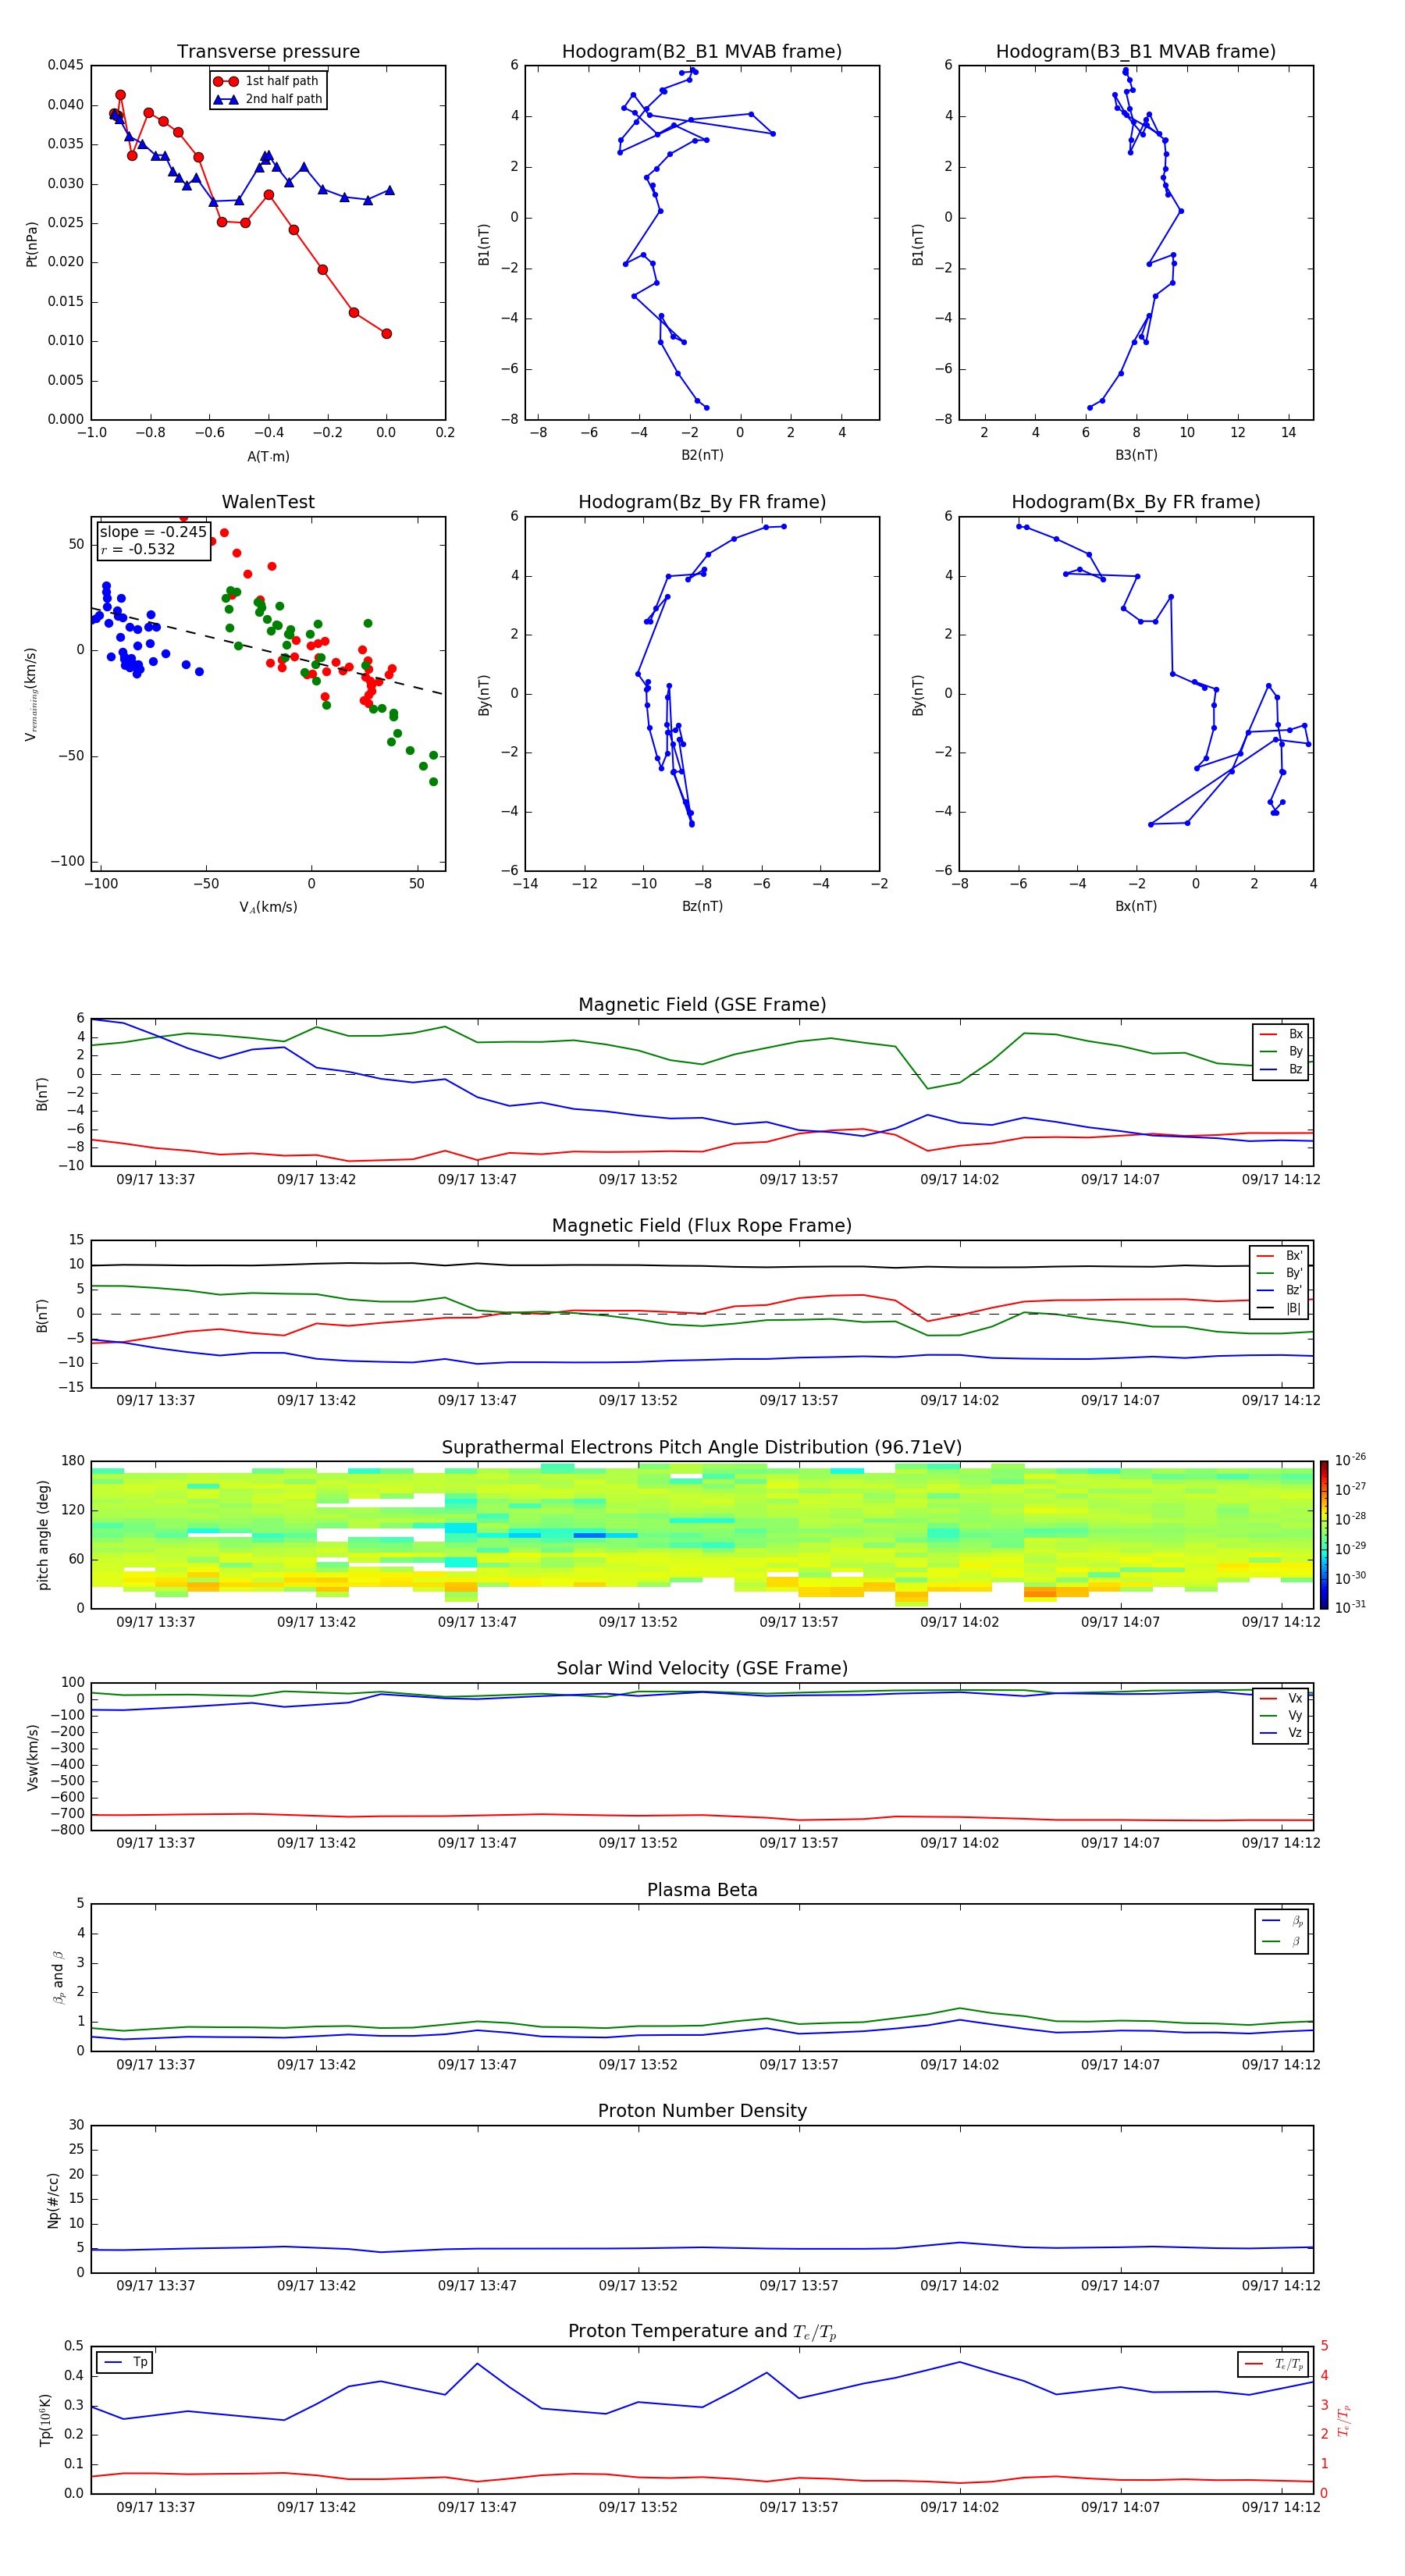Click the "Proton Temperature and Te/Tp" title
1405x2576 pixels.
tap(702, 2332)
